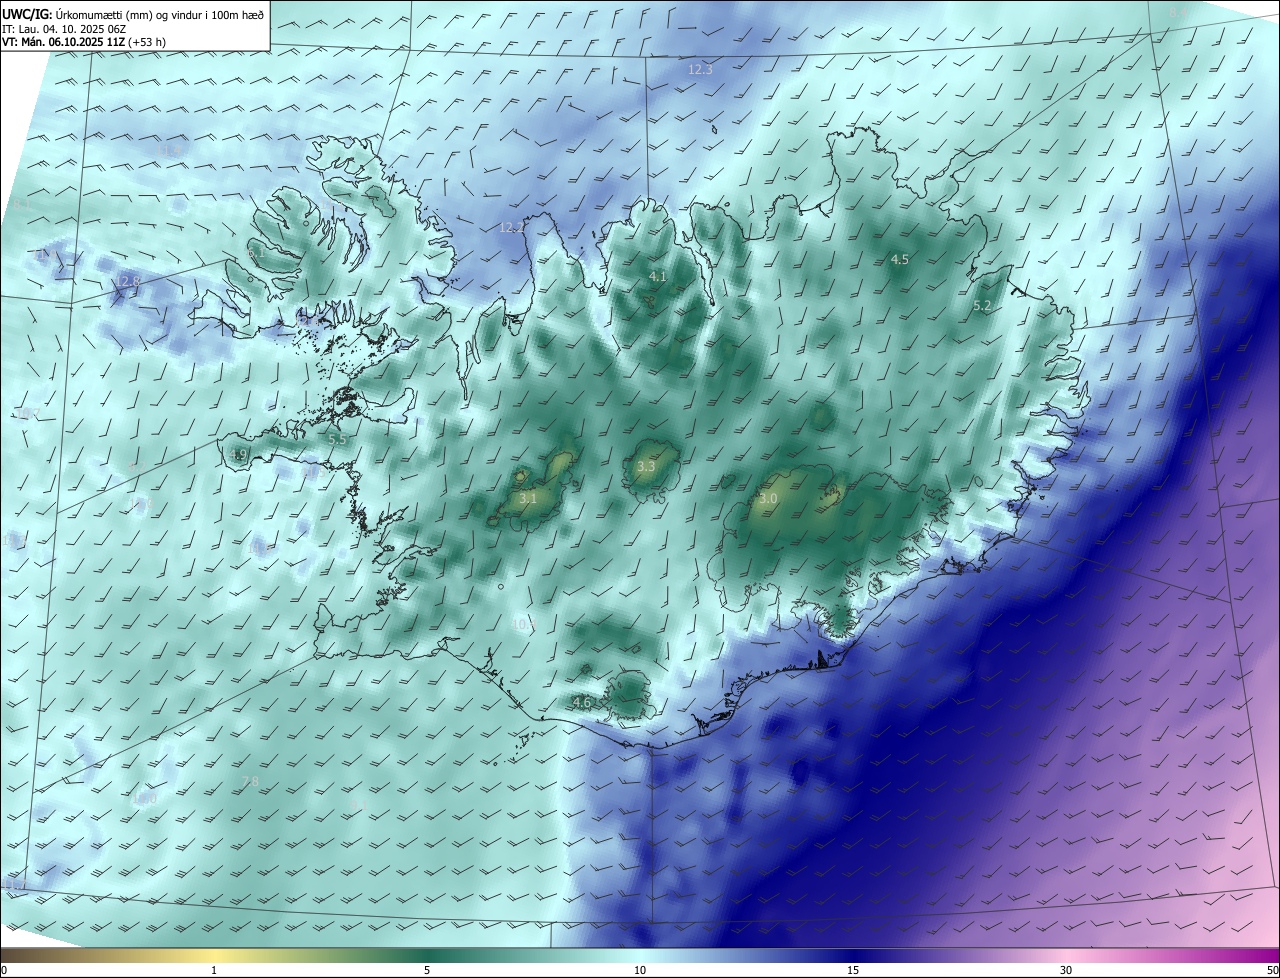Click the title 'UWC/IG: Úrkomumætti (mm) og vindur í 100m hæð'
1280x978 pixels.
point(134,13)
